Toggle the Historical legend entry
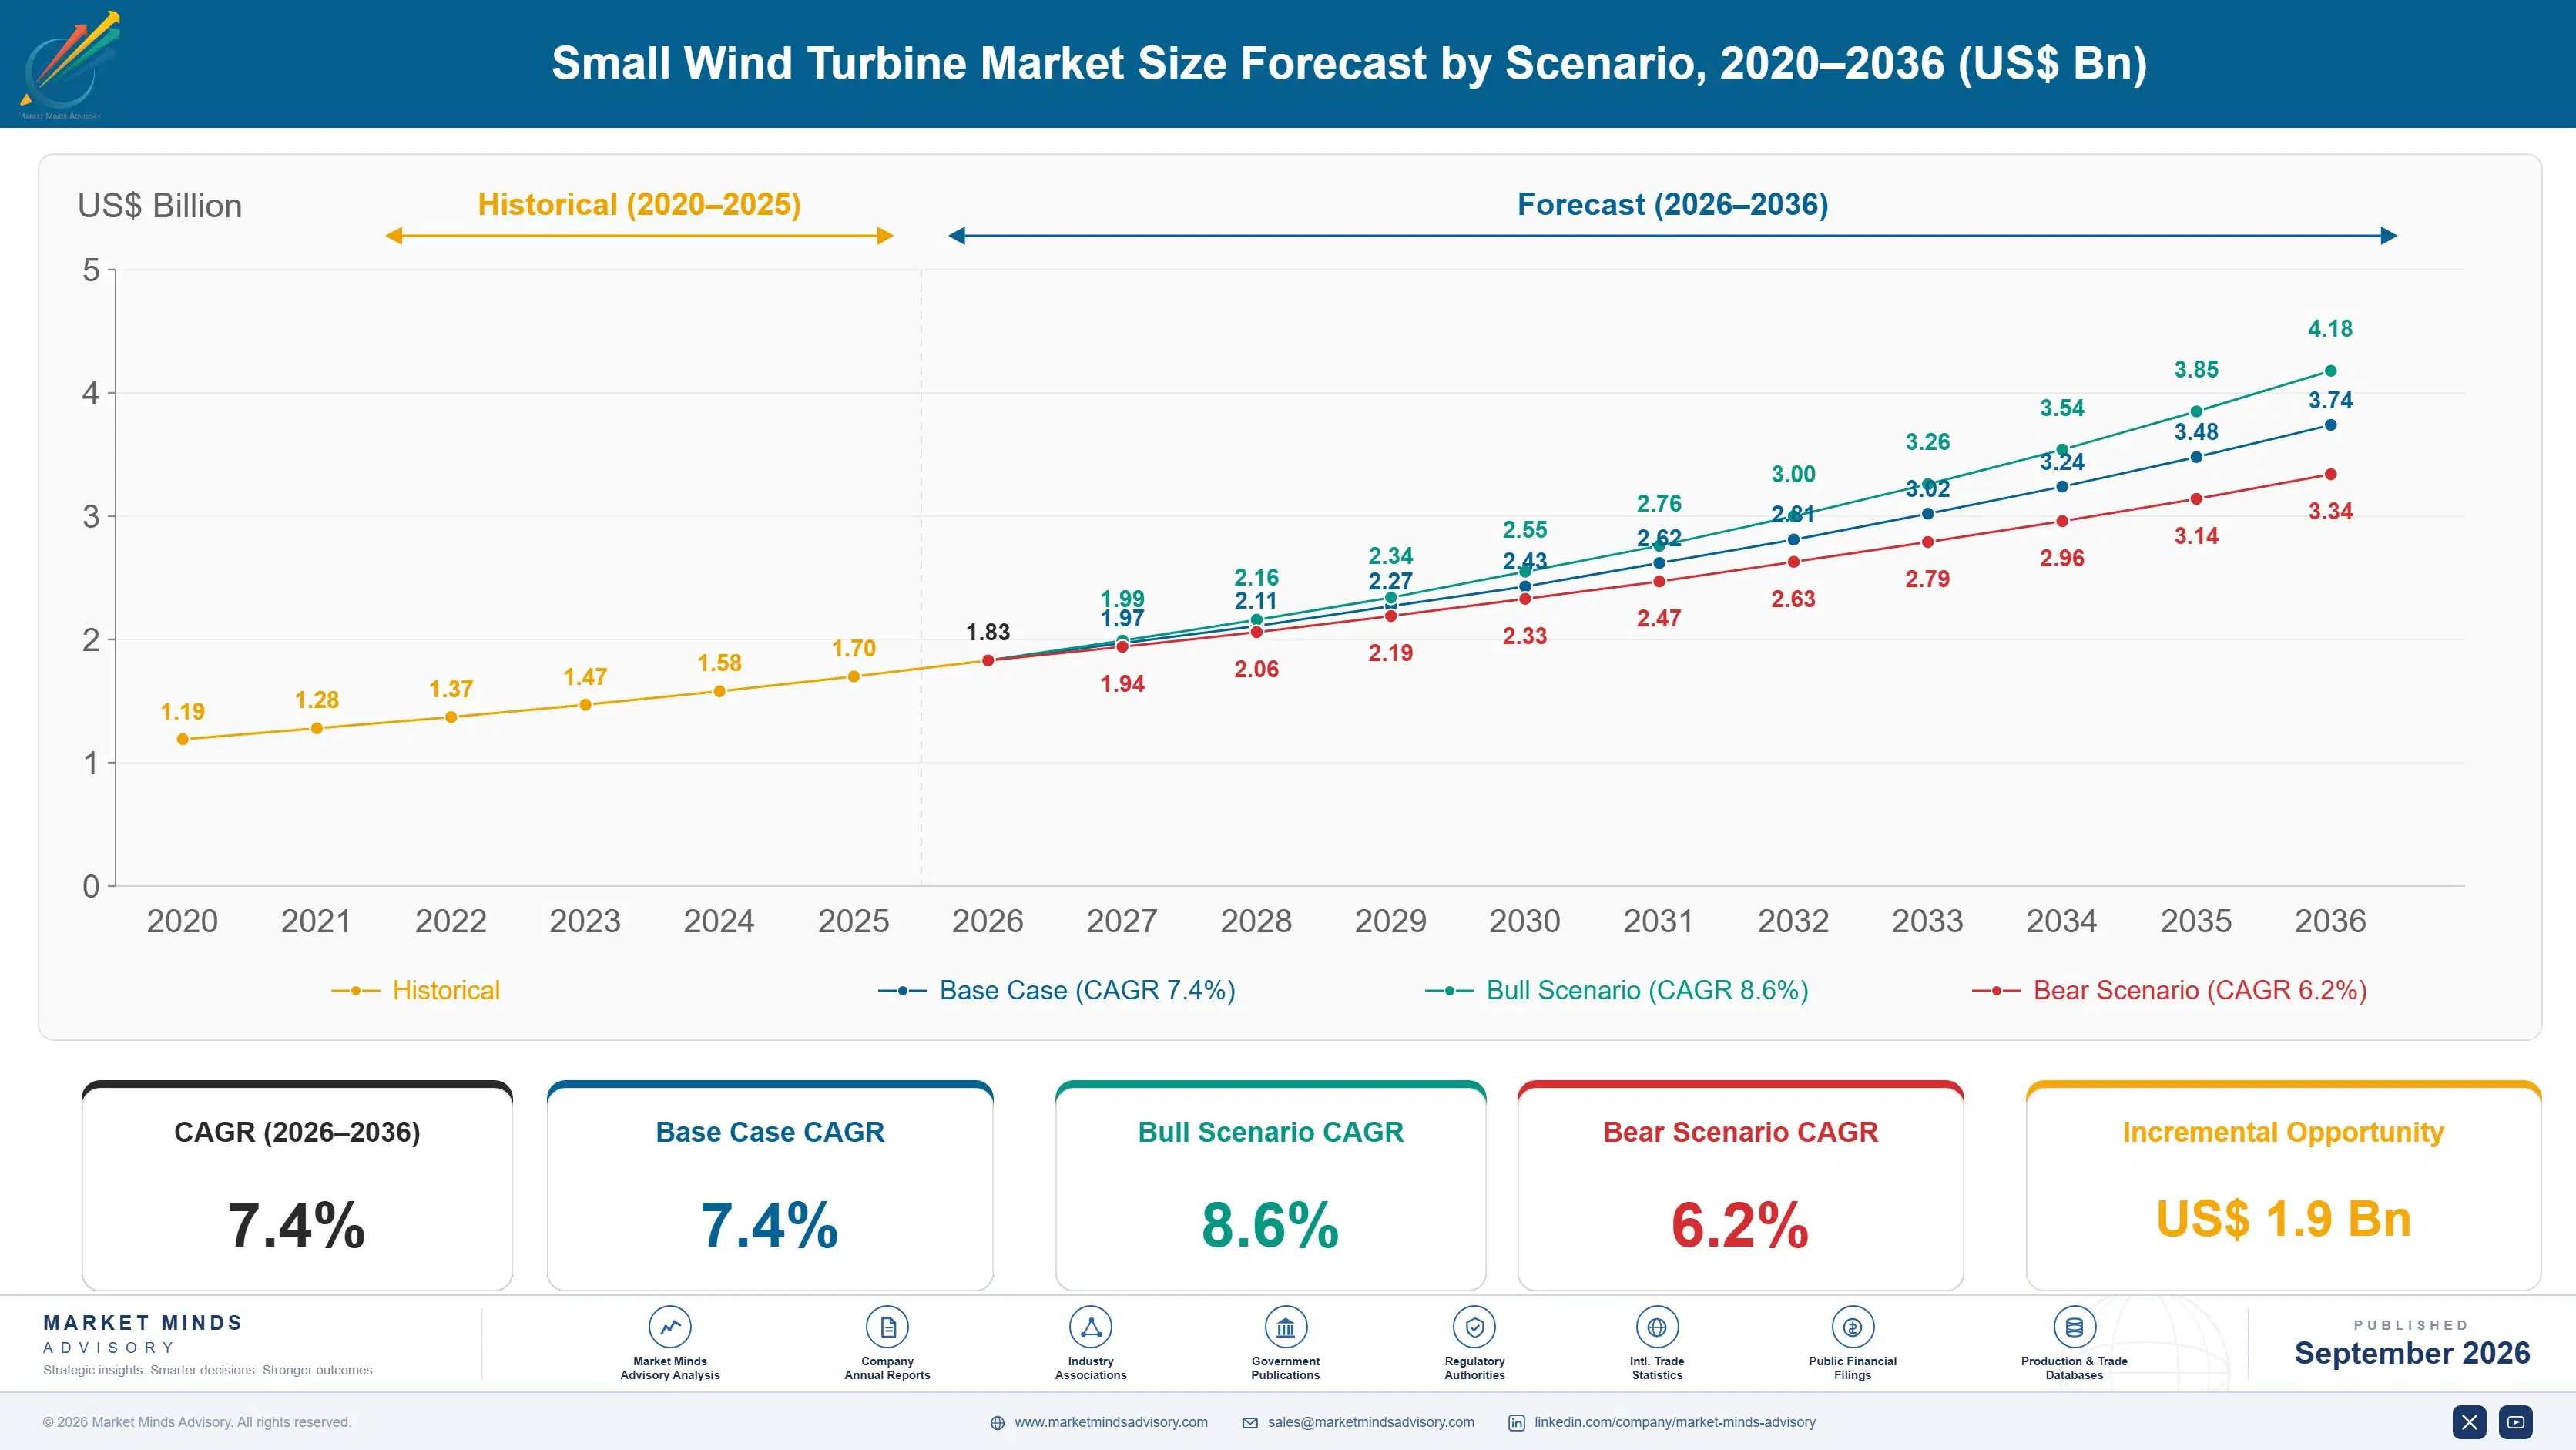2576x1450 pixels. pos(416,990)
